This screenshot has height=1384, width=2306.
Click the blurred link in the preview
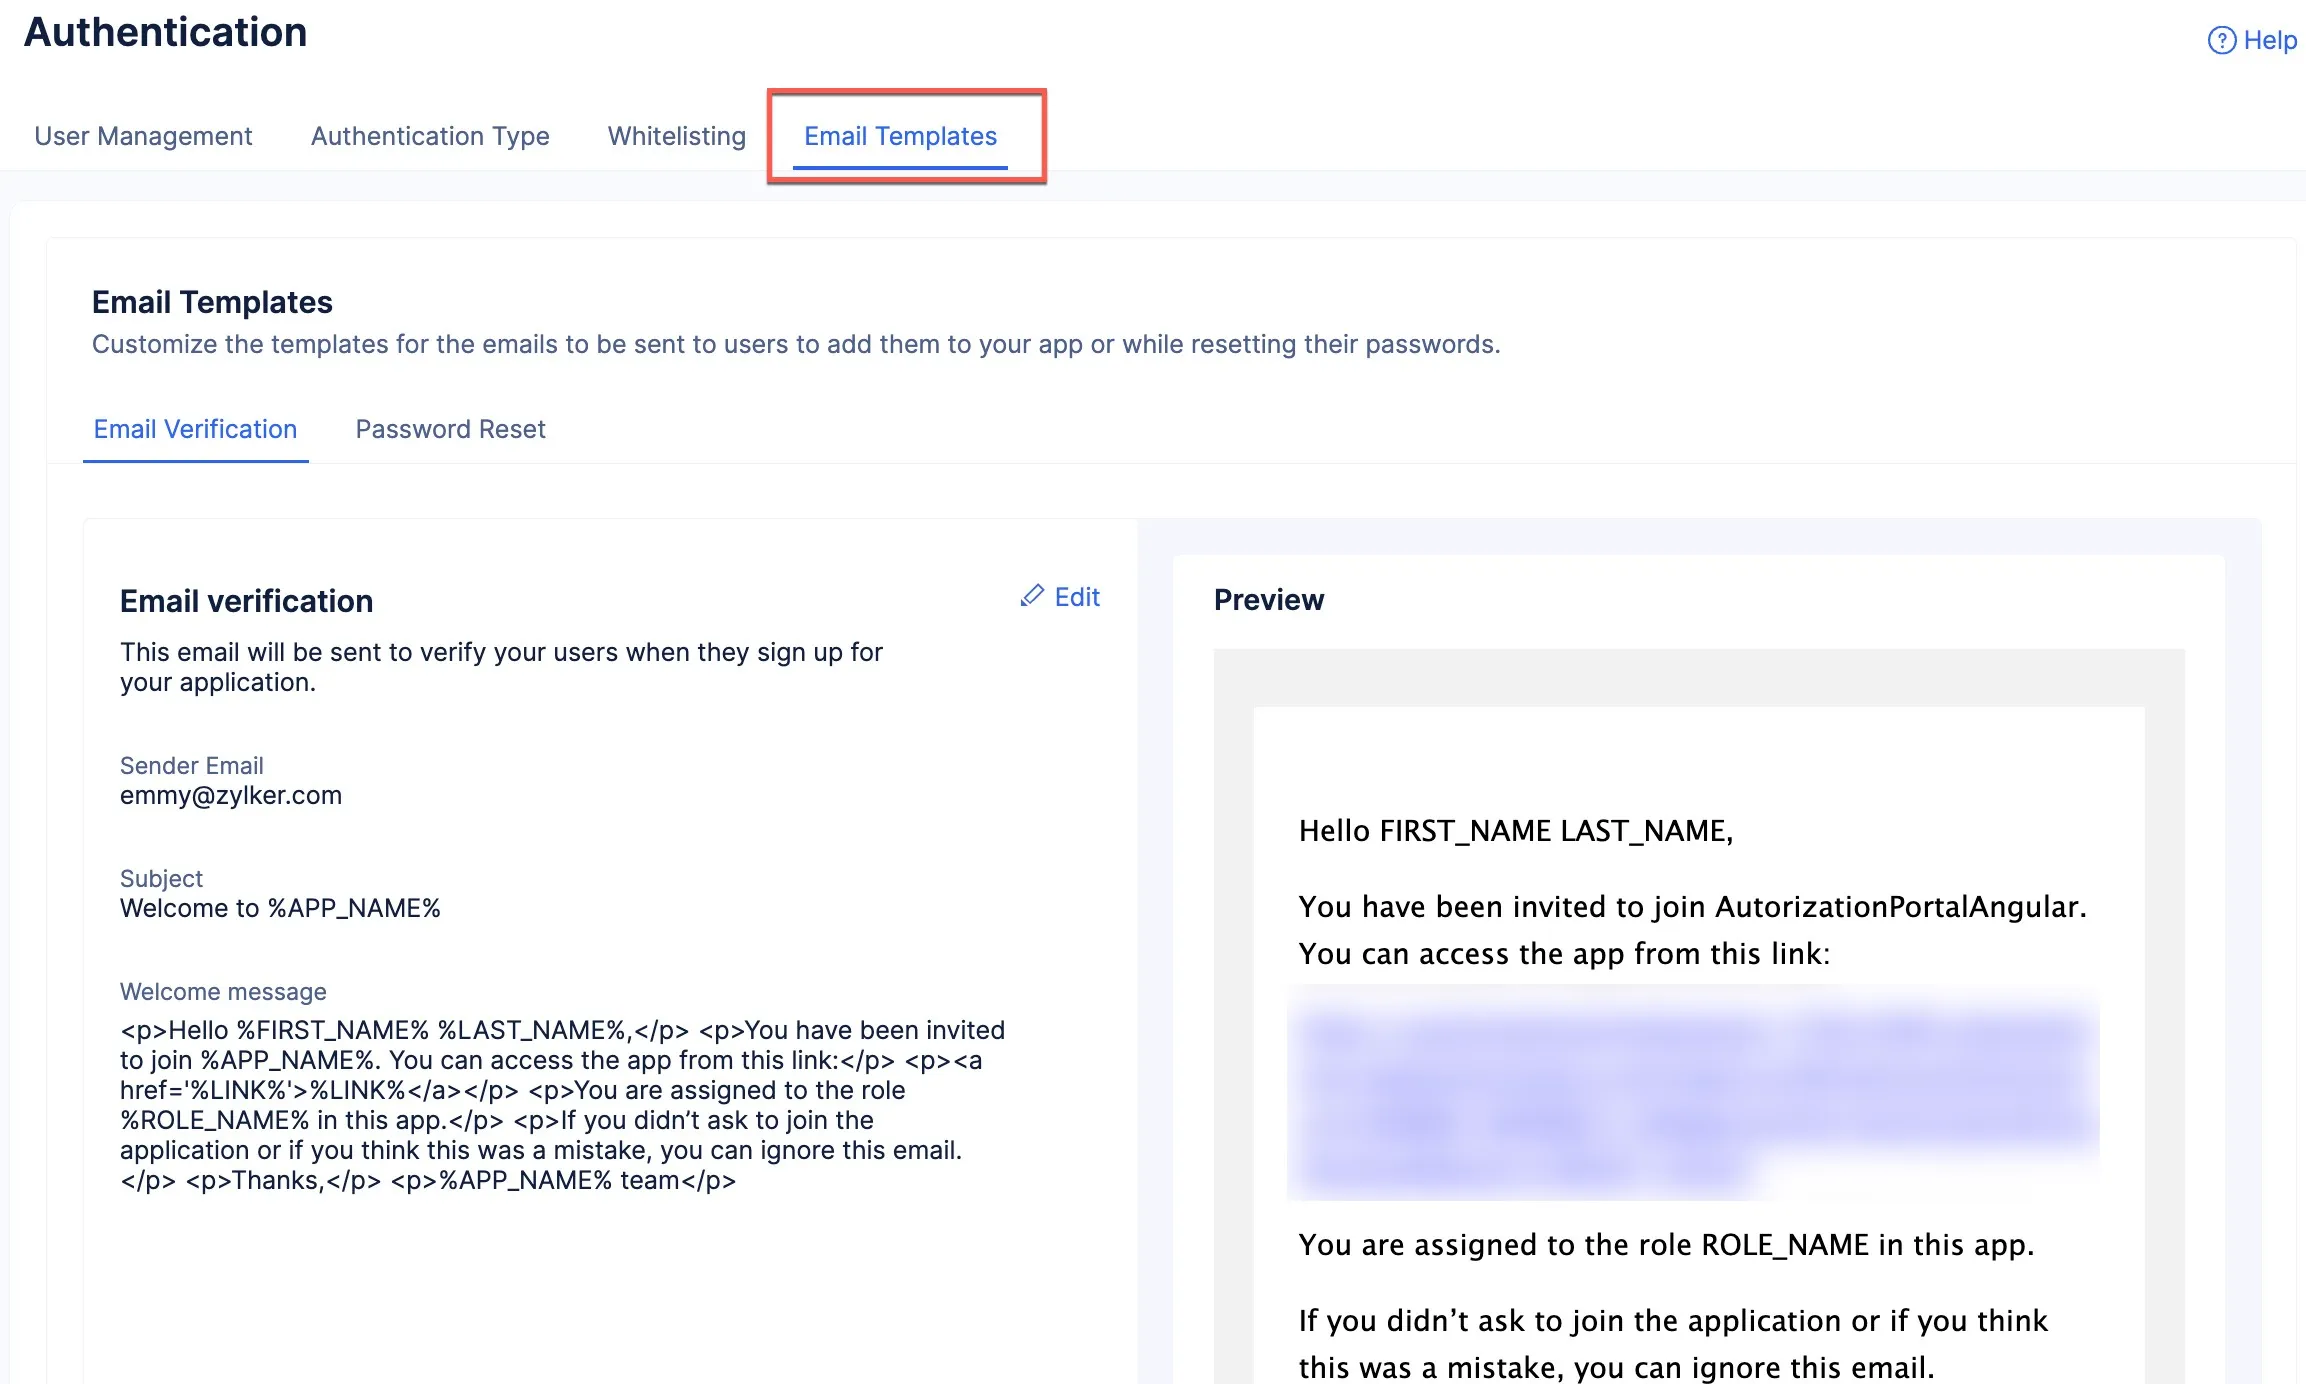[1693, 1093]
